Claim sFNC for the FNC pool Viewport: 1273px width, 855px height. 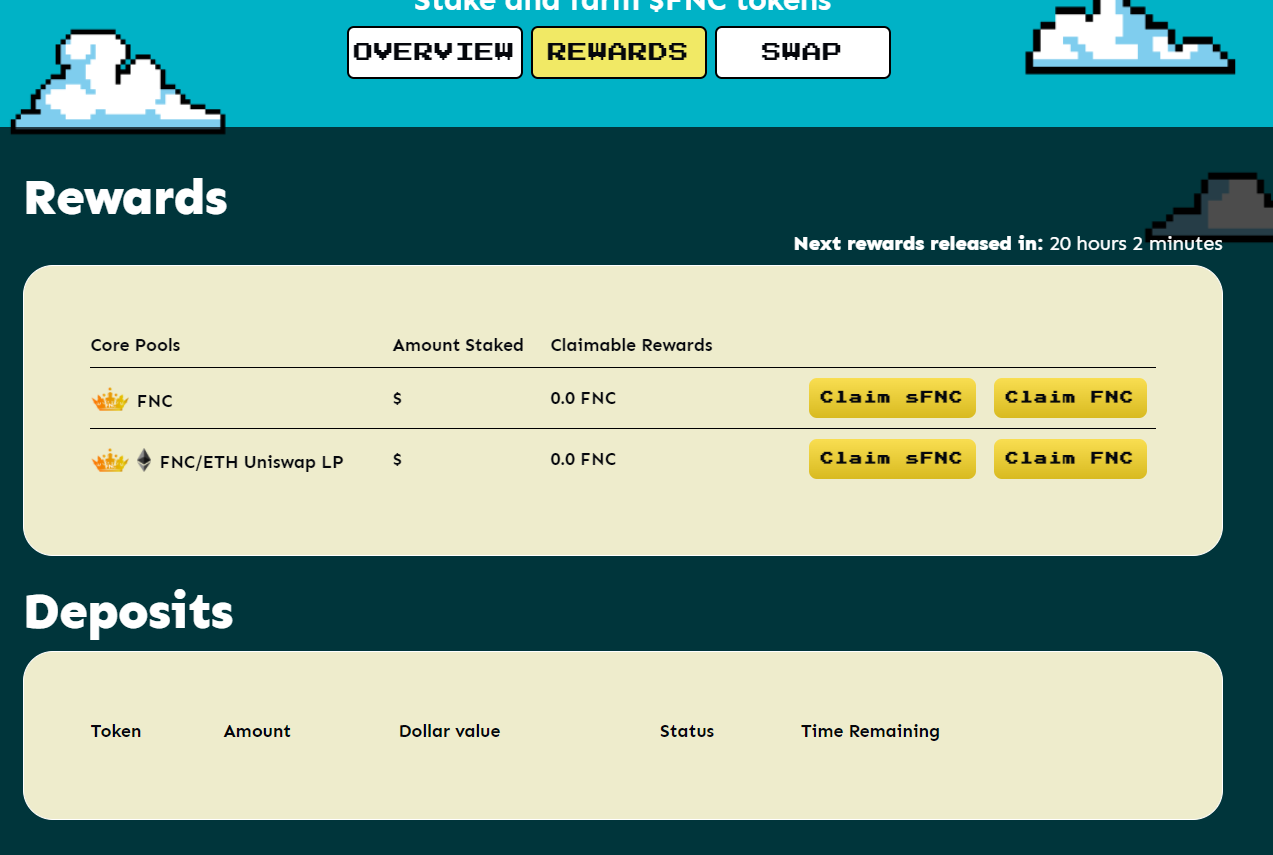[x=891, y=398]
